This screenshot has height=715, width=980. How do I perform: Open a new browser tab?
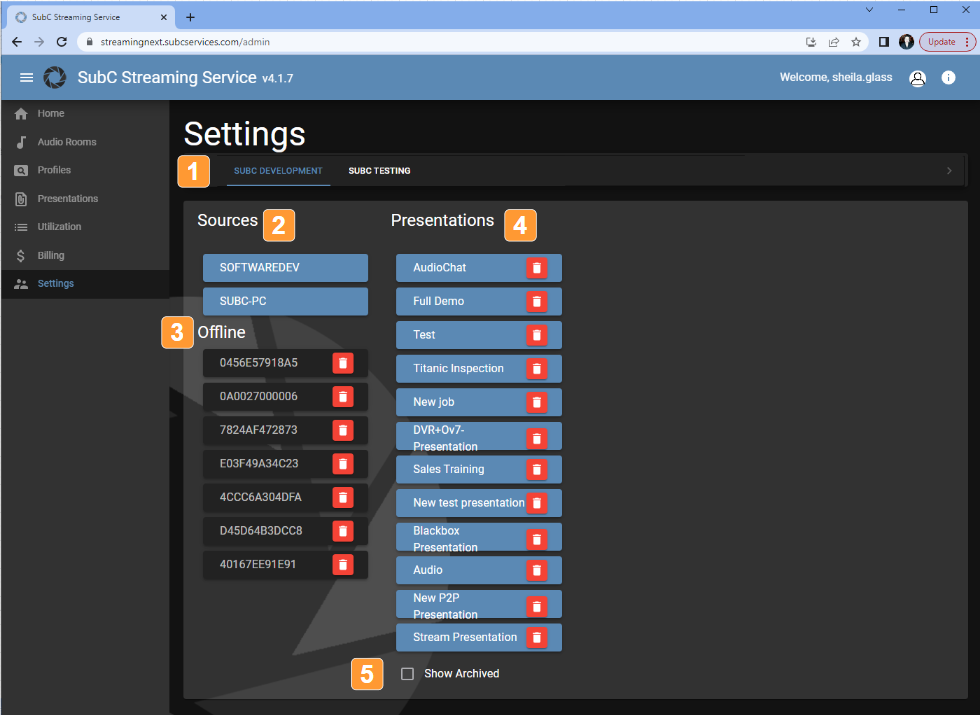click(x=191, y=18)
